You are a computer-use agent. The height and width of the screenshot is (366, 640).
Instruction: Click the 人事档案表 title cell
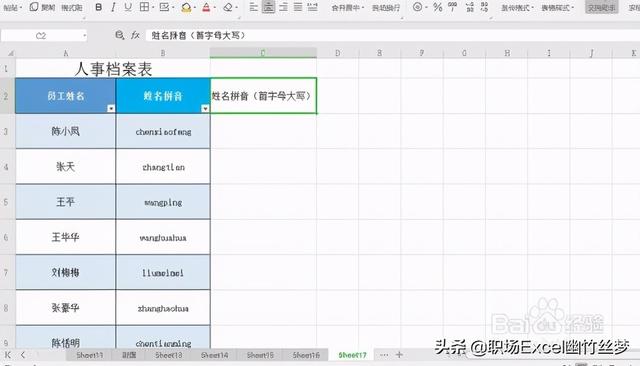113,69
